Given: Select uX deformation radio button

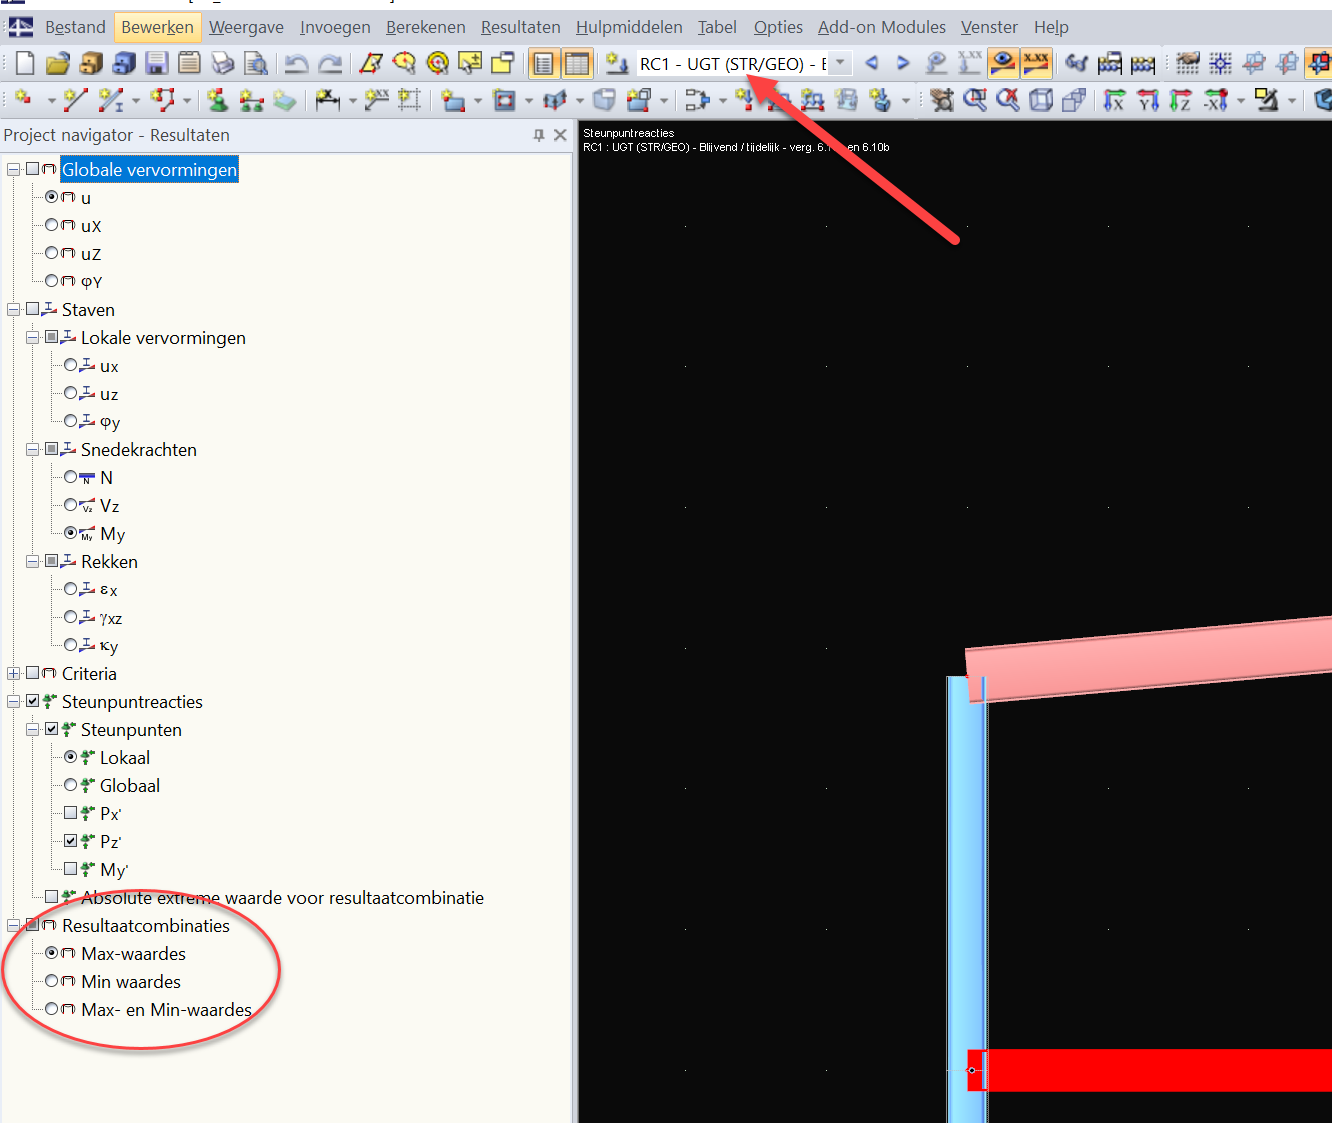Looking at the screenshot, I should coord(52,225).
